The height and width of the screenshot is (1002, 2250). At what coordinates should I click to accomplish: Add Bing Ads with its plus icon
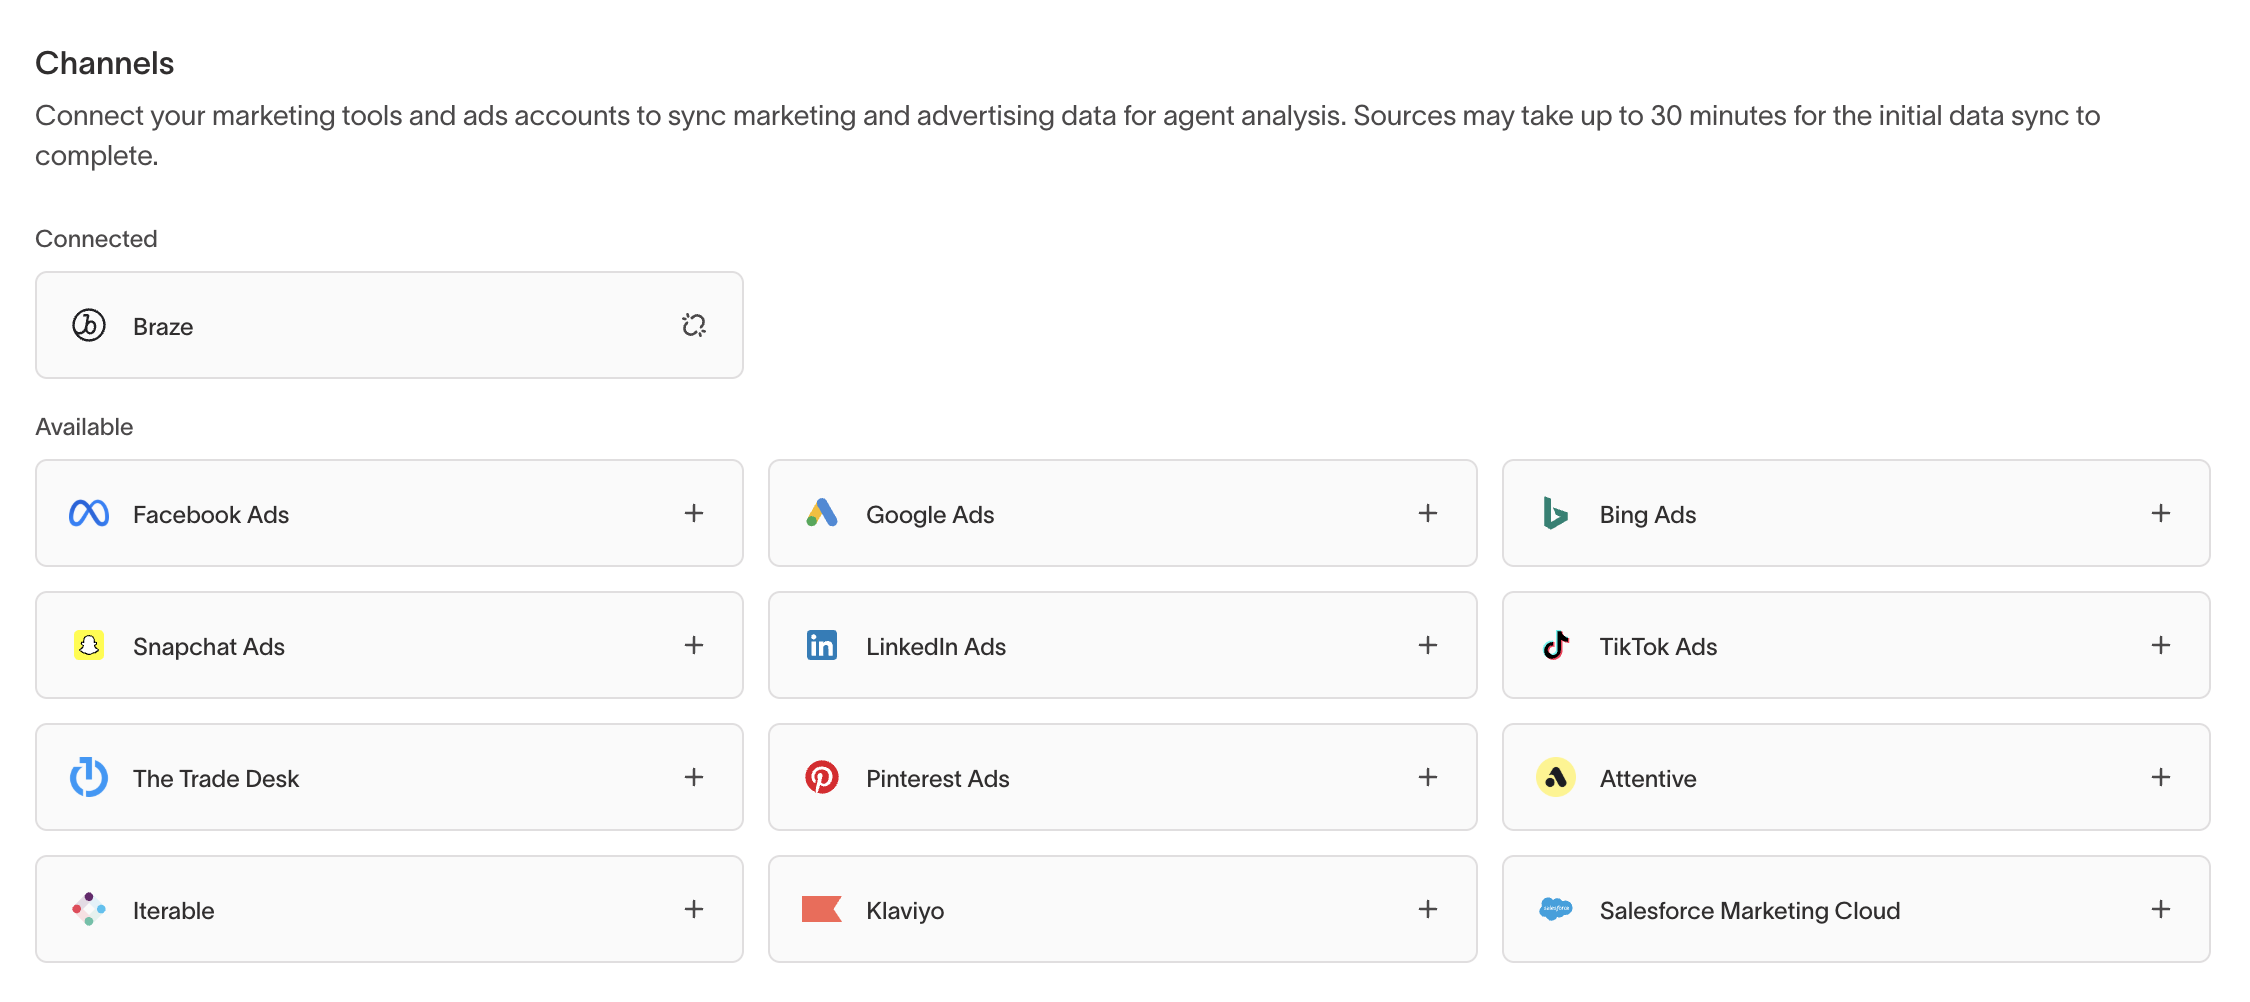pyautogui.click(x=2161, y=513)
